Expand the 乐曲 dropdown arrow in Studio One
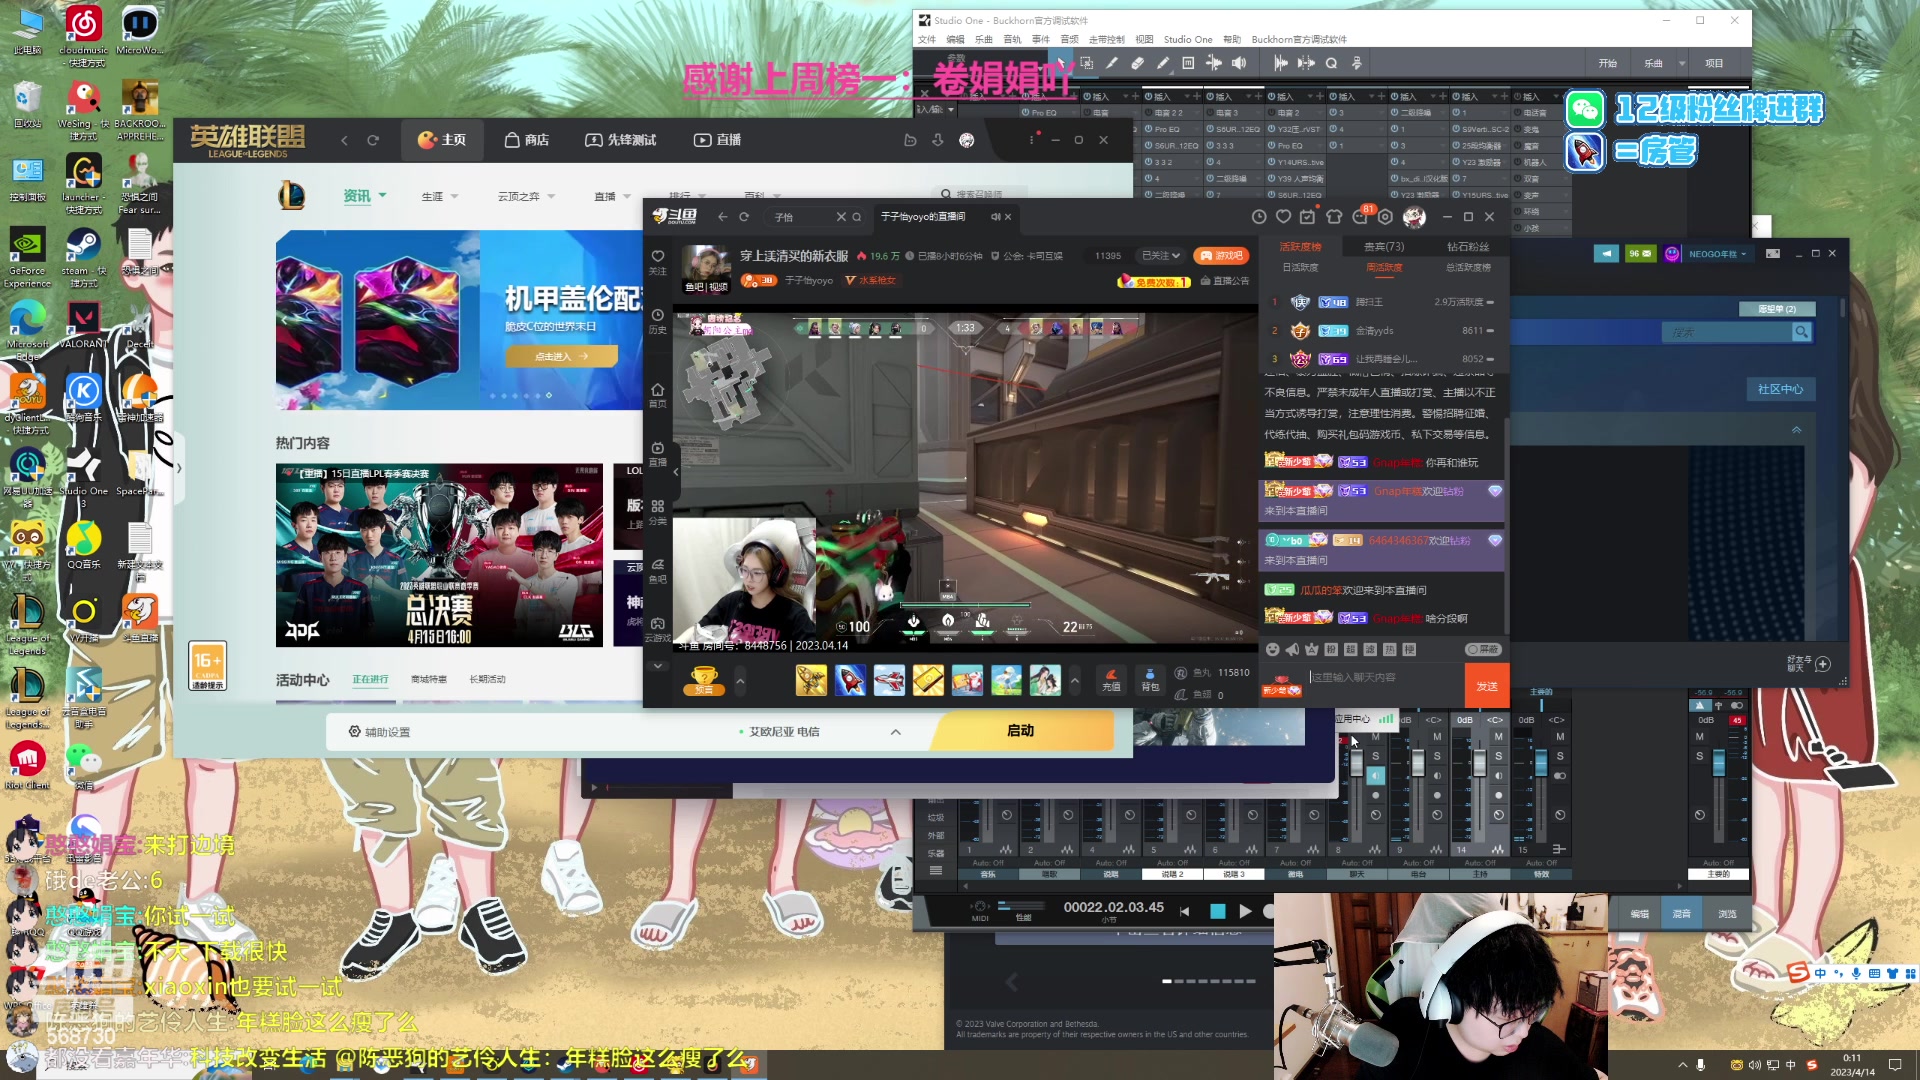The width and height of the screenshot is (1920, 1080). click(x=1682, y=63)
